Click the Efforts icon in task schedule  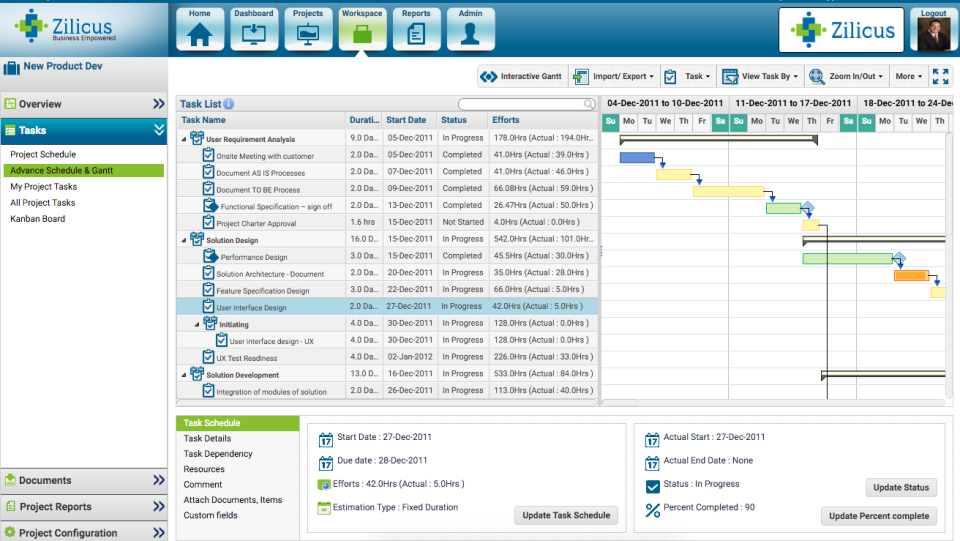tap(324, 485)
